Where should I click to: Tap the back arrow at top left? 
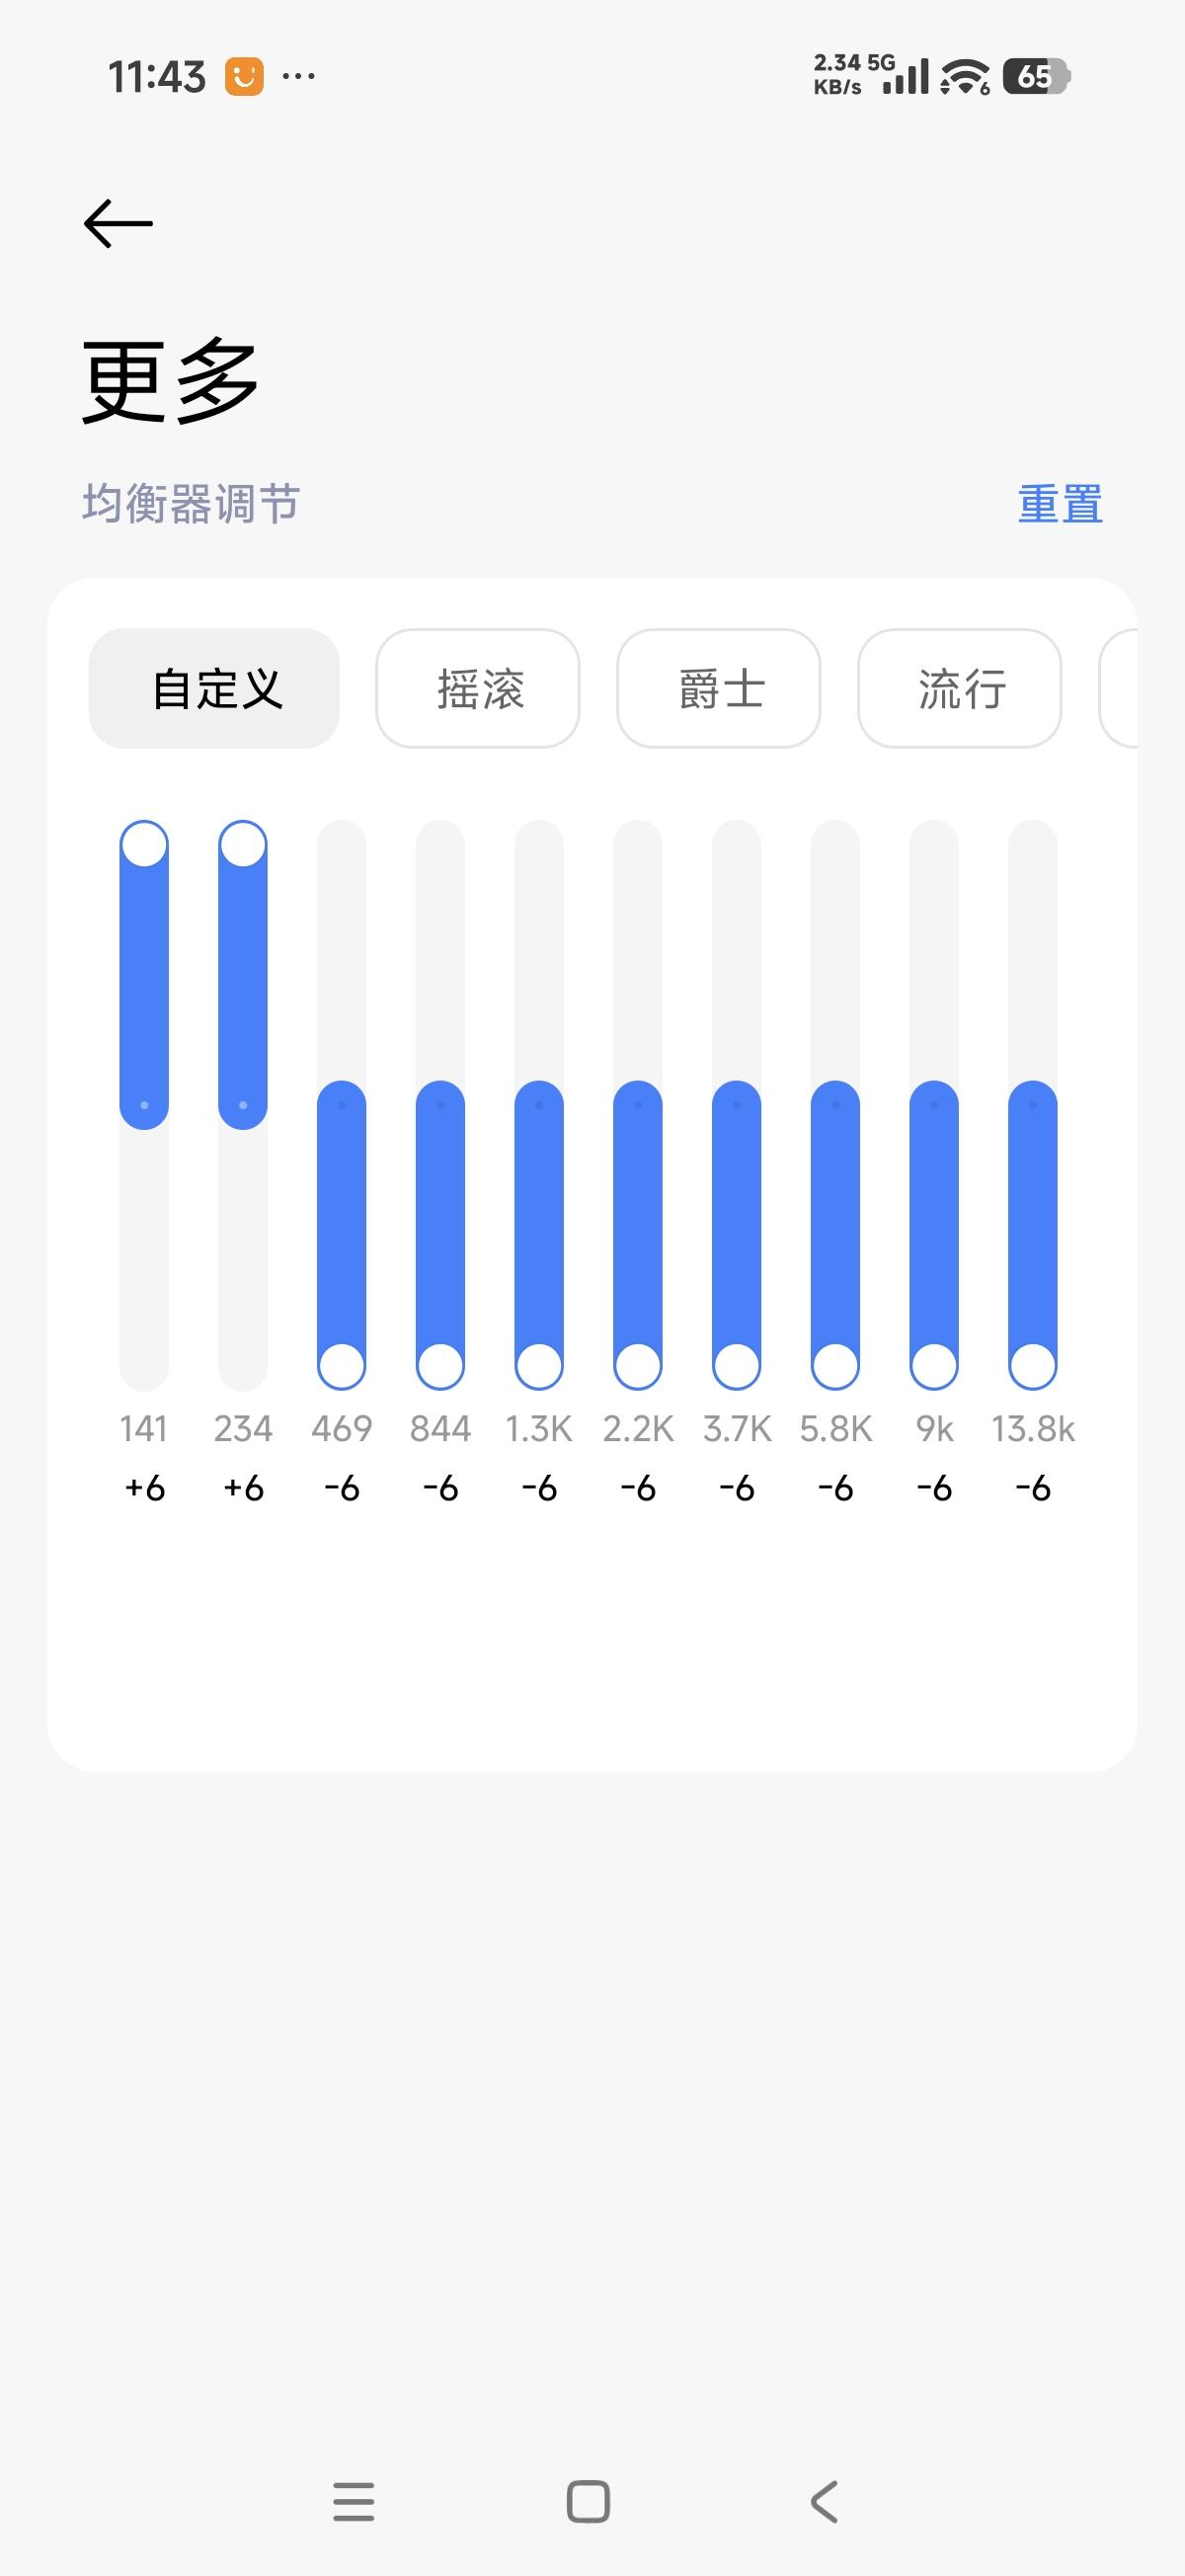pos(118,223)
